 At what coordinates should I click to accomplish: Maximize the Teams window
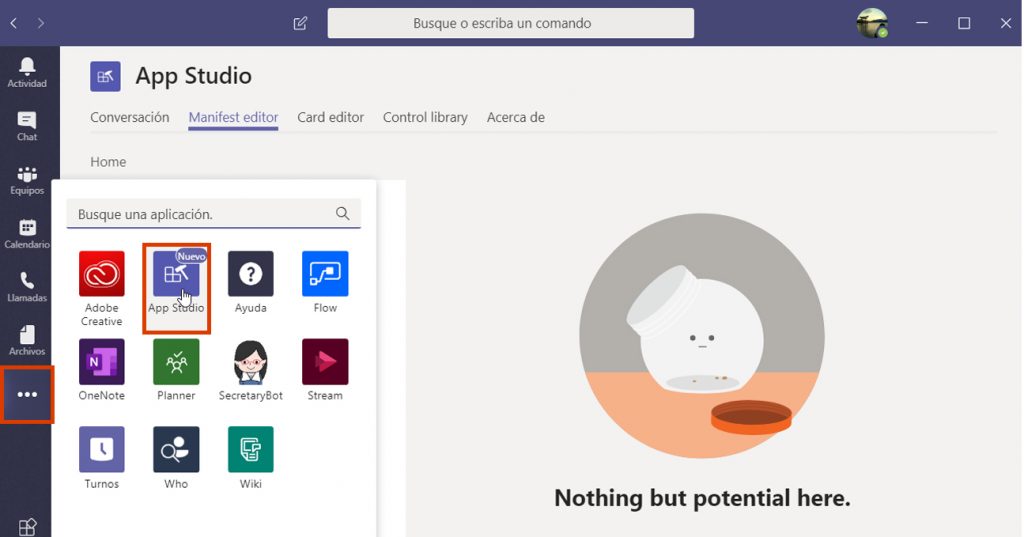coord(964,24)
